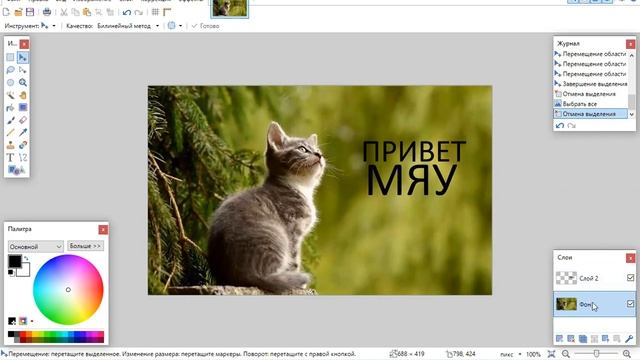The width and height of the screenshot is (640, 360).
Task: Click the Undo arrow in top toolbar
Action: coord(127,12)
